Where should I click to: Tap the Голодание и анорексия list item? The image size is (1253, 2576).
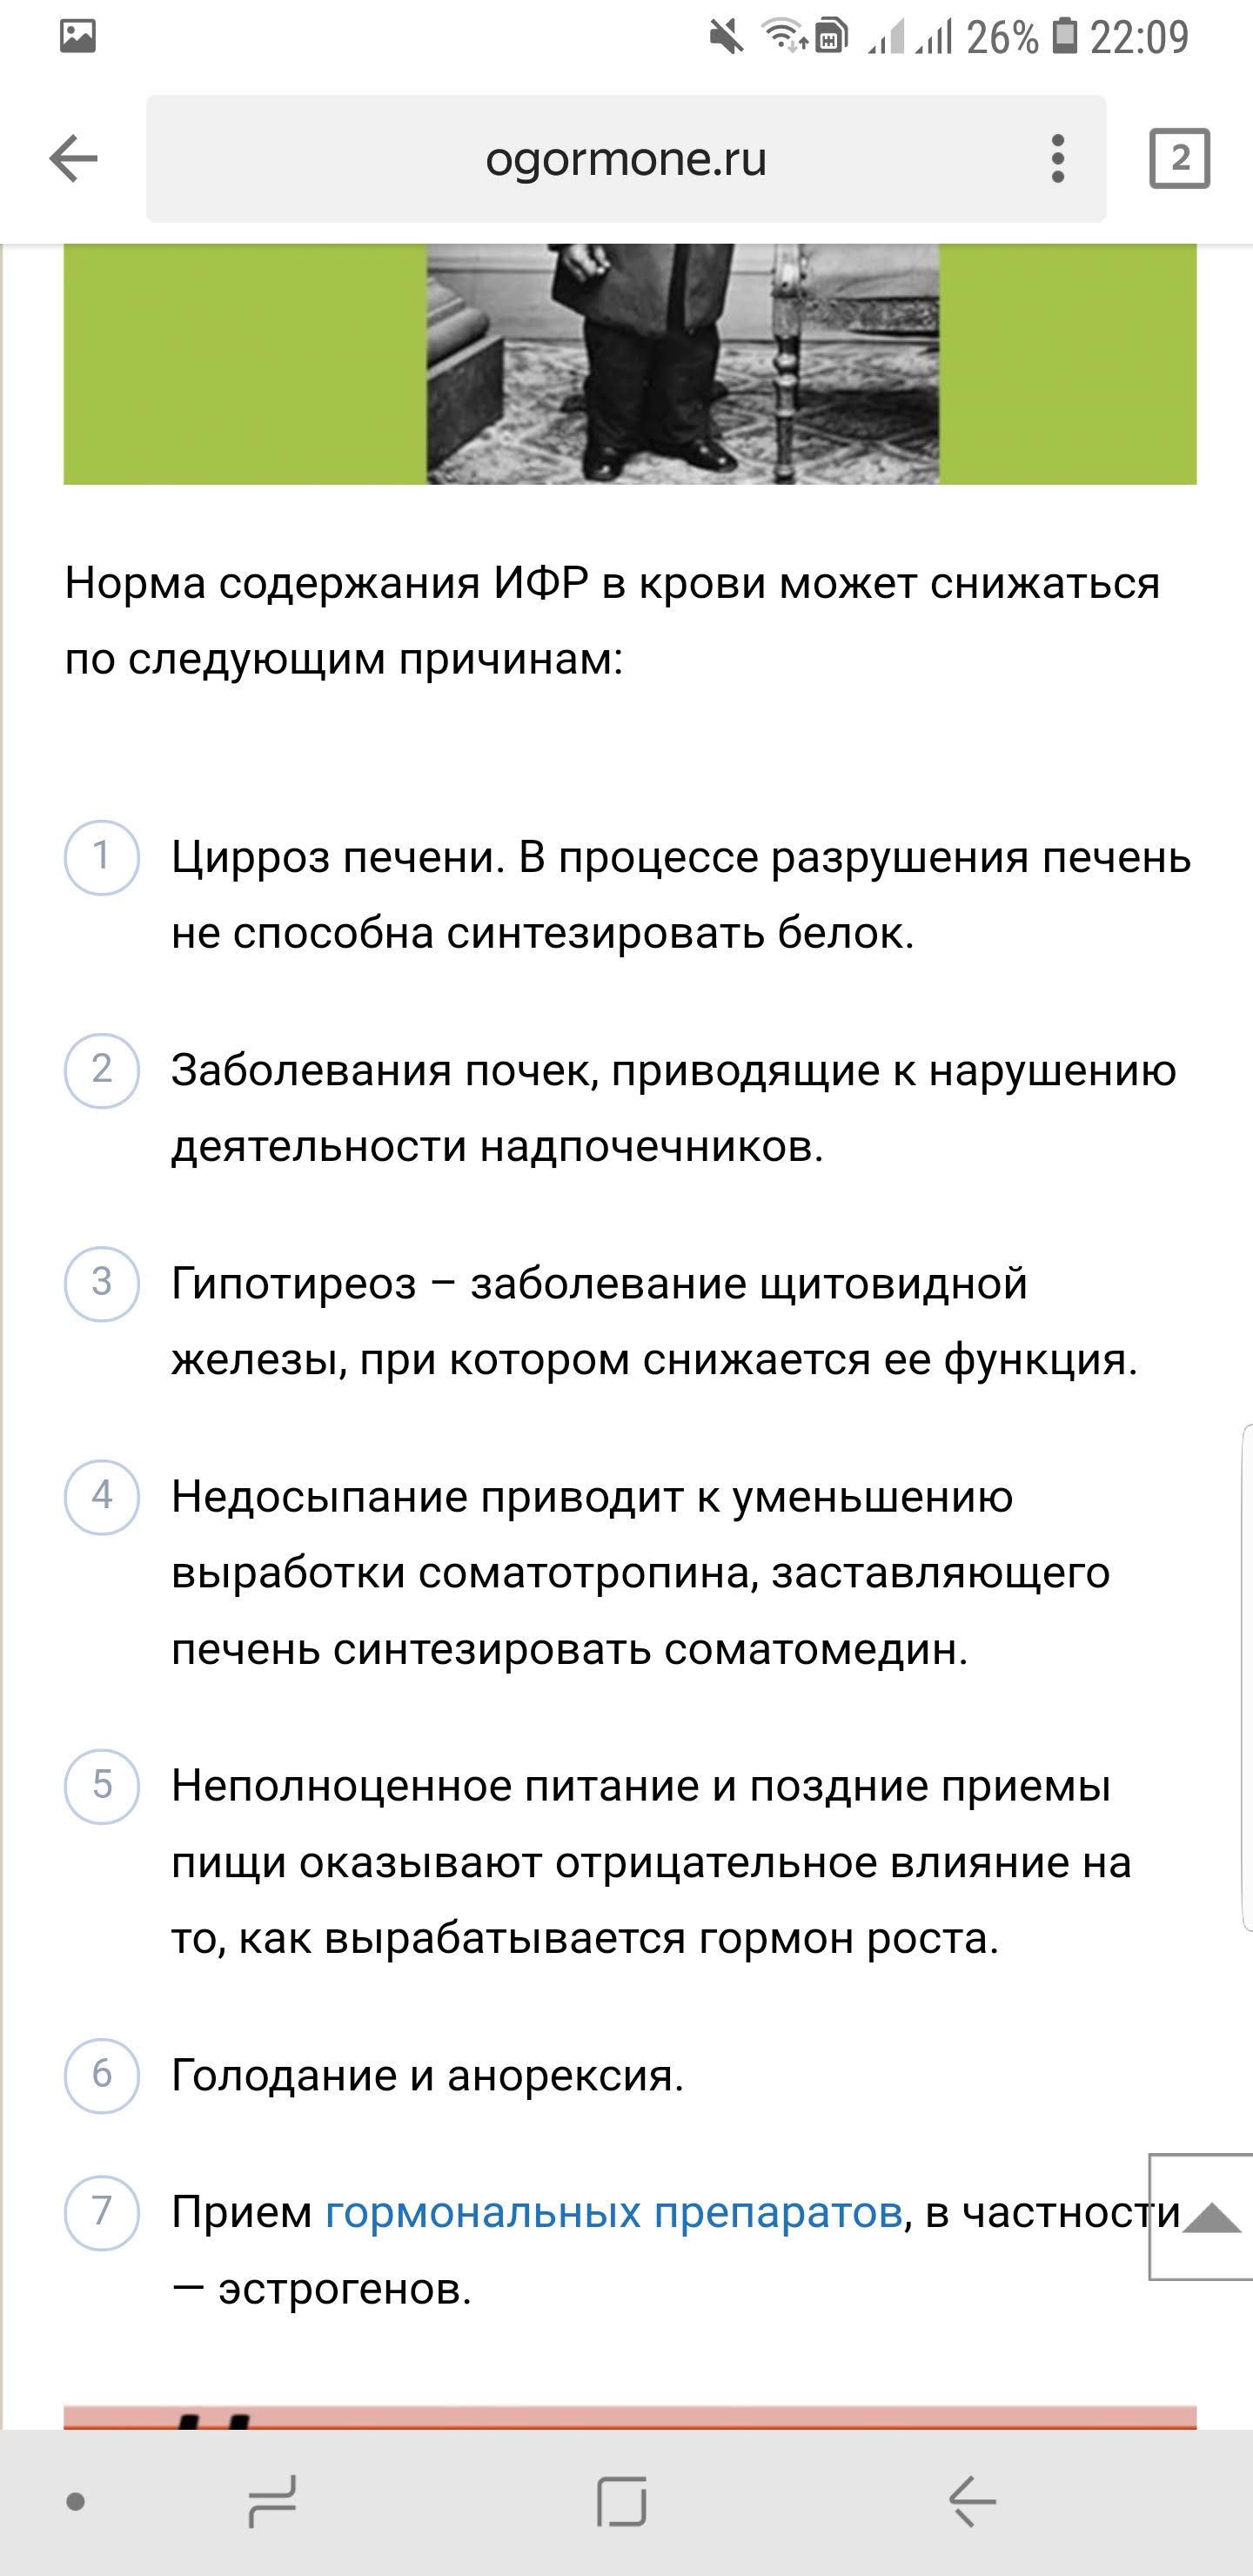[427, 2075]
